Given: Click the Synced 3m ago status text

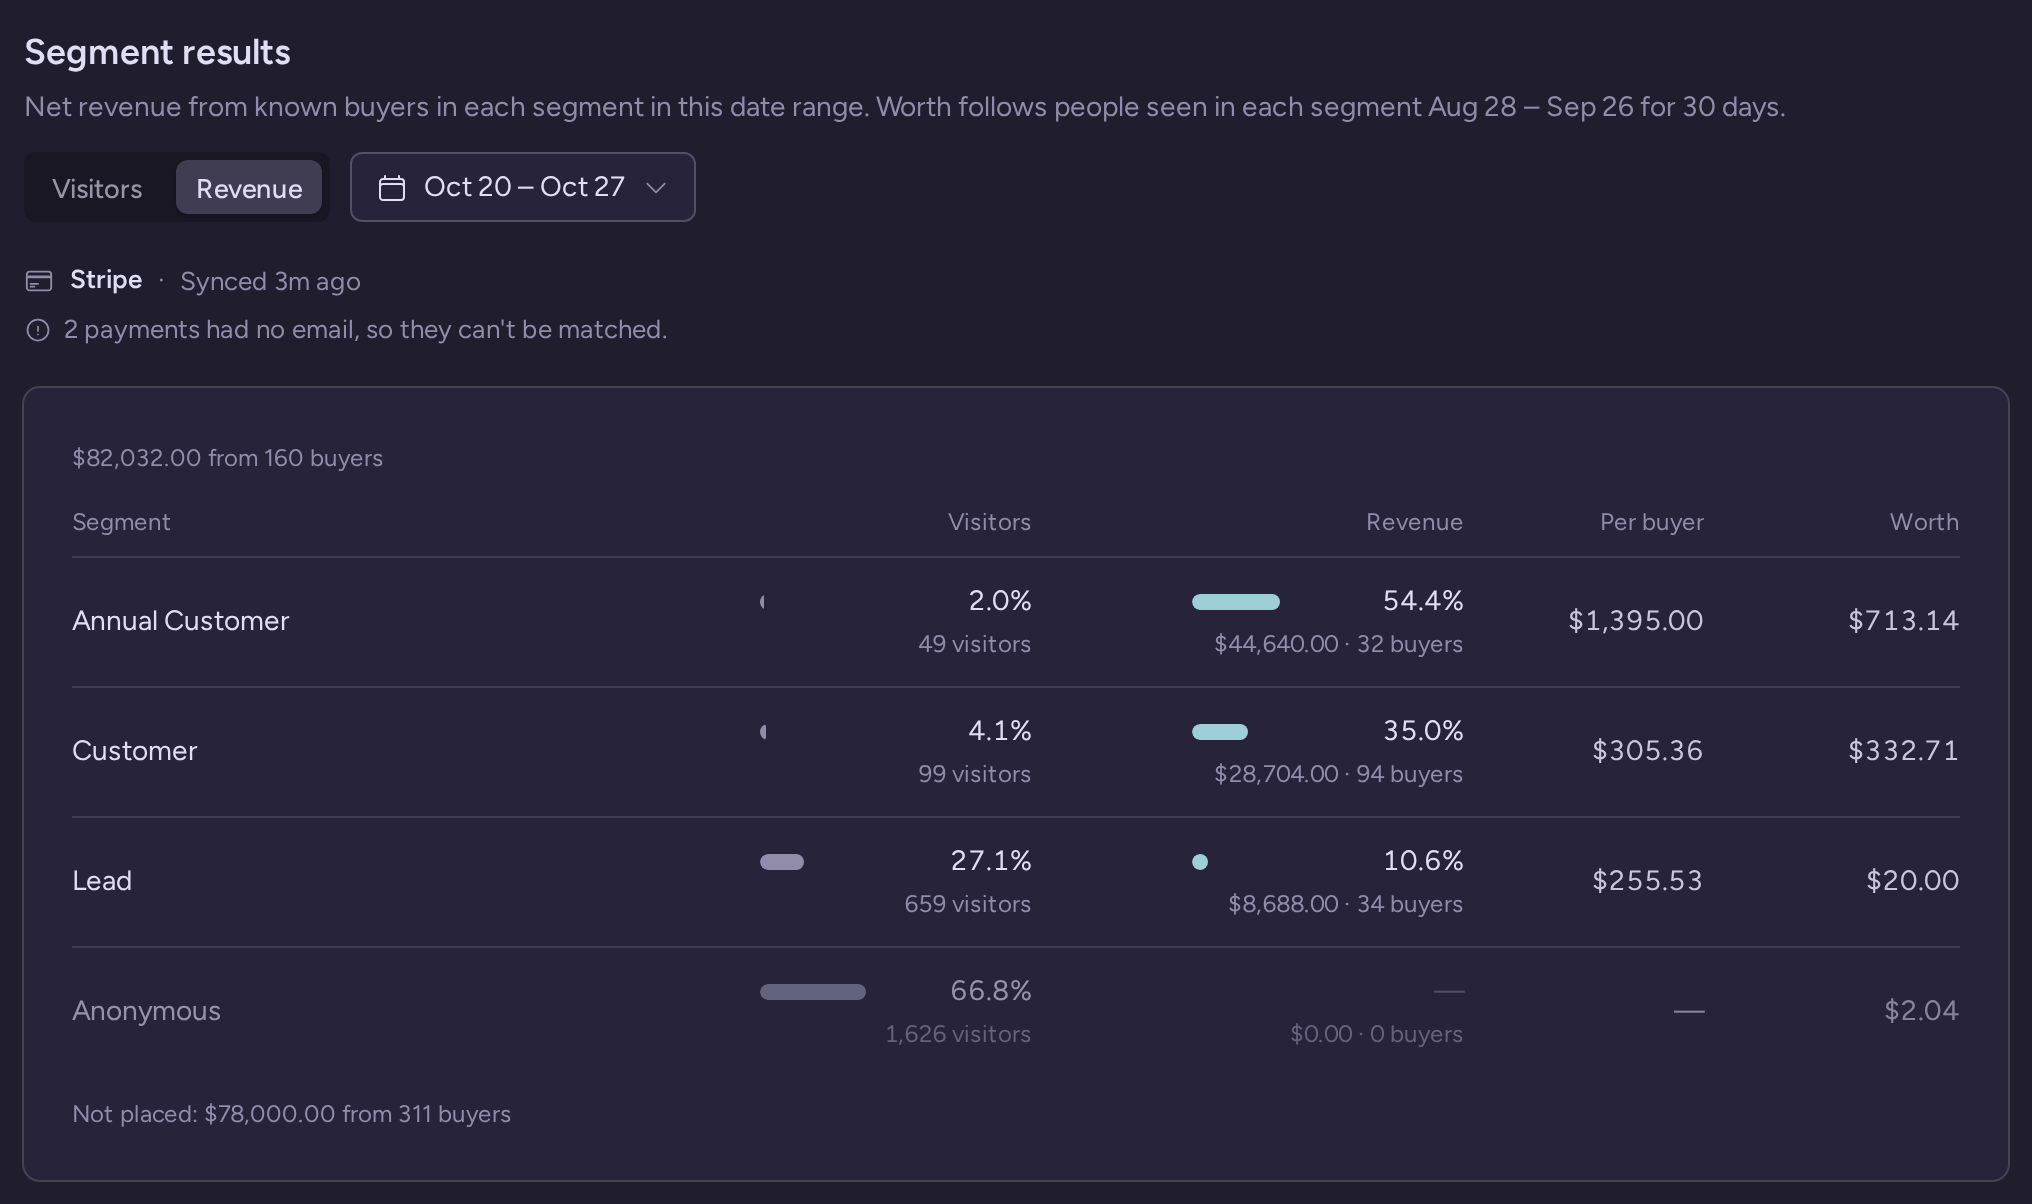Looking at the screenshot, I should click(x=270, y=281).
